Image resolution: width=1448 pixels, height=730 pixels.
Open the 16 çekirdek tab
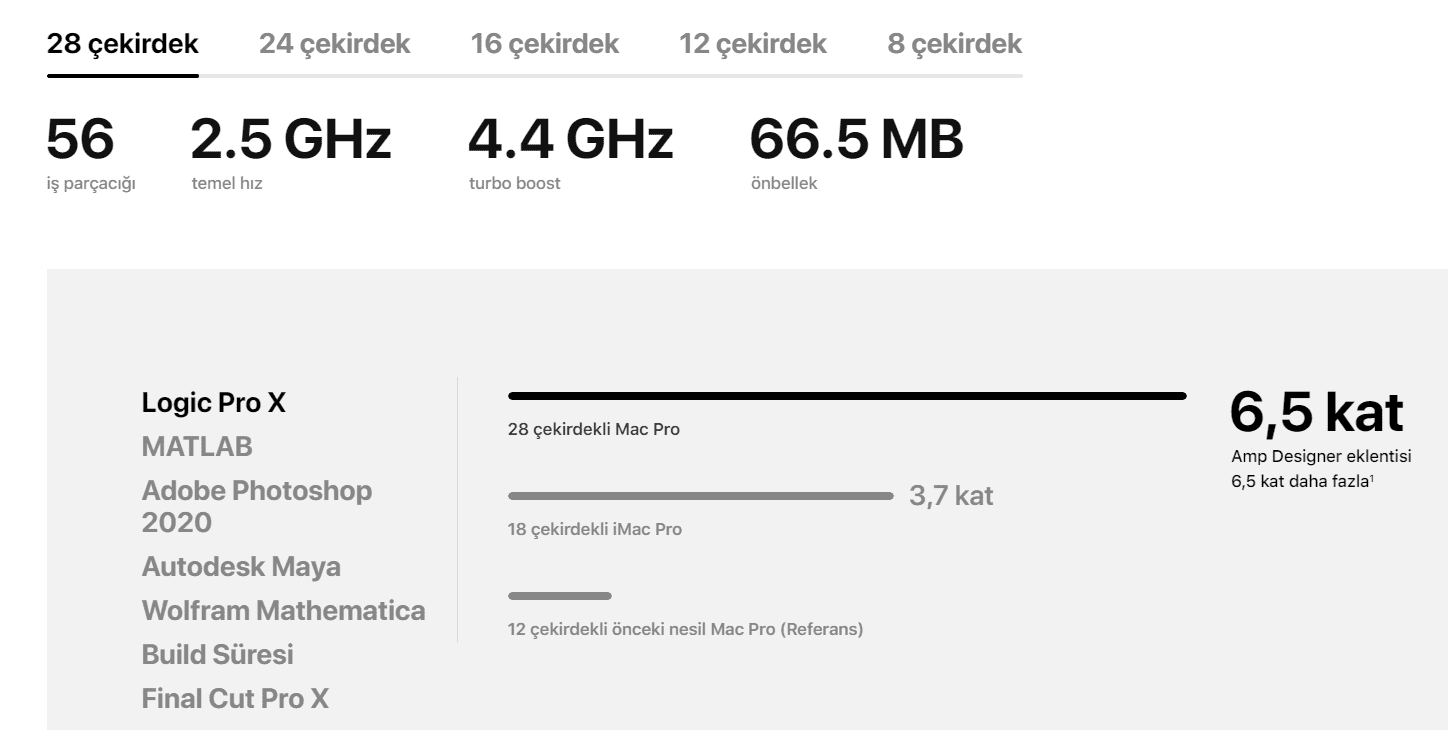544,44
